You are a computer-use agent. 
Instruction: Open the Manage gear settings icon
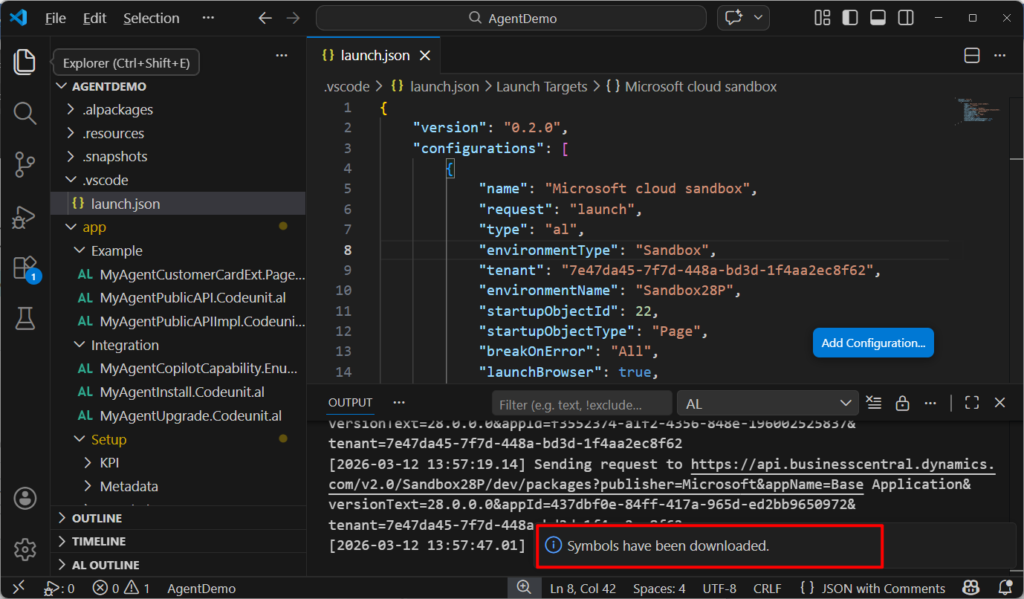tap(25, 549)
